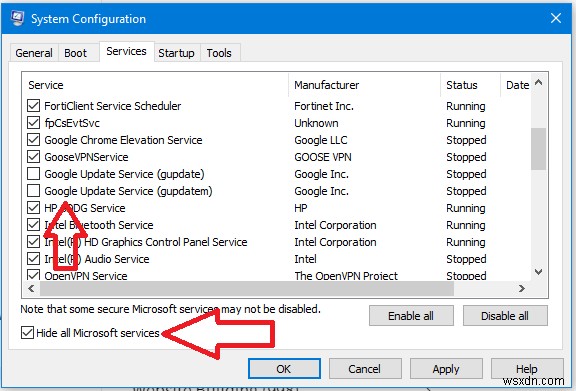This screenshot has height=391, width=576.
Task: Toggle the fpCsEvtSvc service checkbox
Action: pyautogui.click(x=33, y=123)
